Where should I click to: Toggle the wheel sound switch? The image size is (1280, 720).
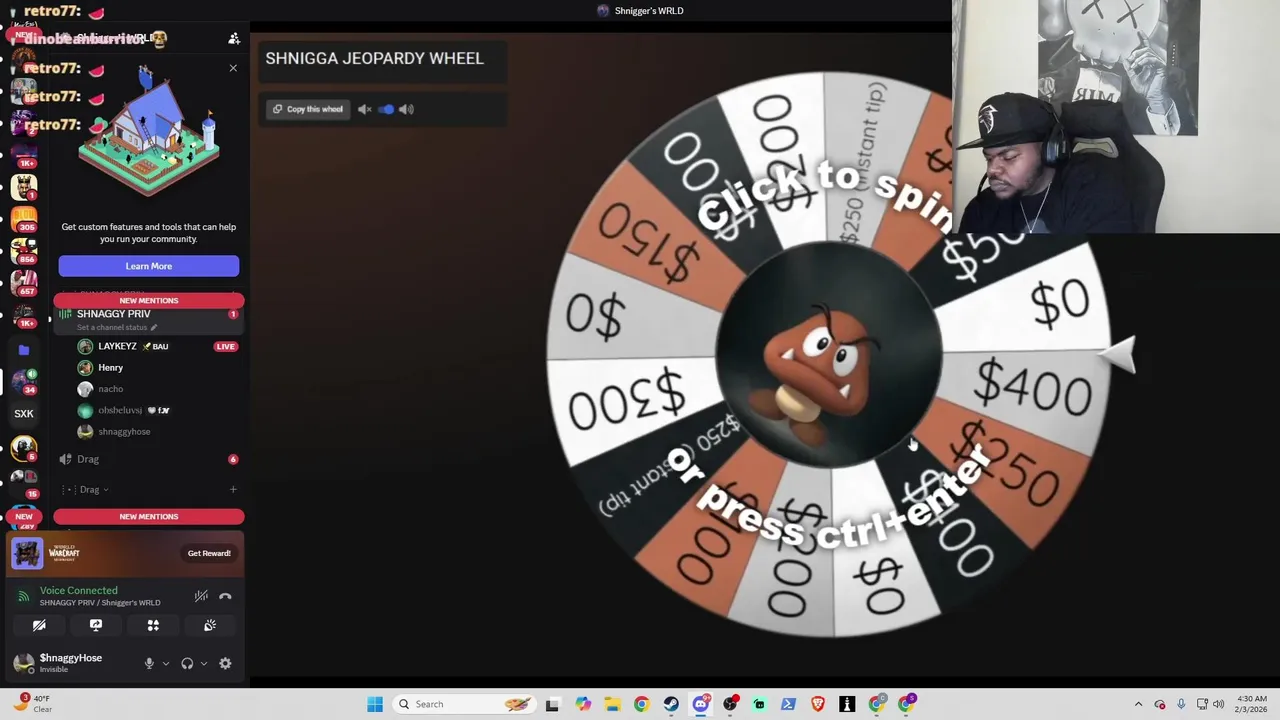tap(386, 109)
